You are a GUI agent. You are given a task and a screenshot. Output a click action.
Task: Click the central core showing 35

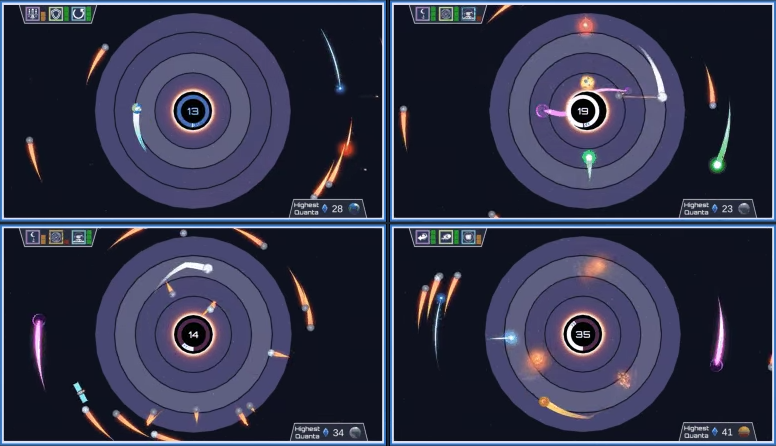(582, 334)
